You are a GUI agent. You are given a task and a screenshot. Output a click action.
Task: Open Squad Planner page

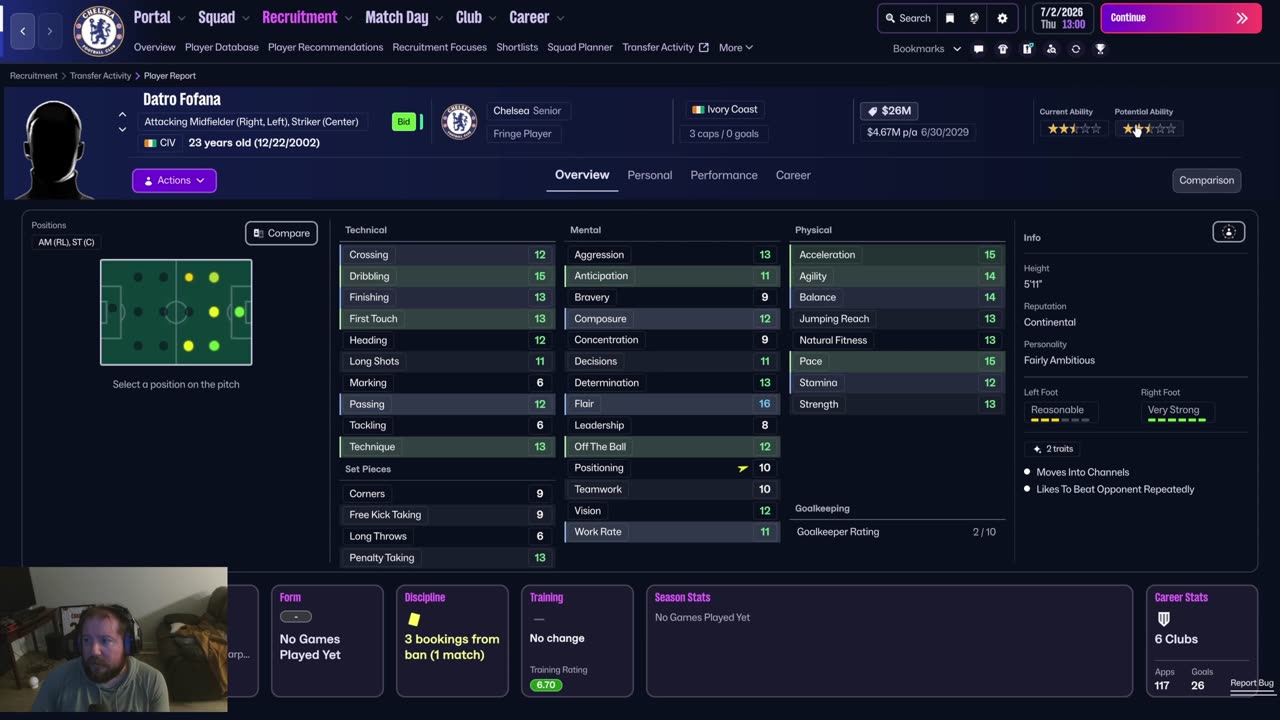tap(580, 48)
